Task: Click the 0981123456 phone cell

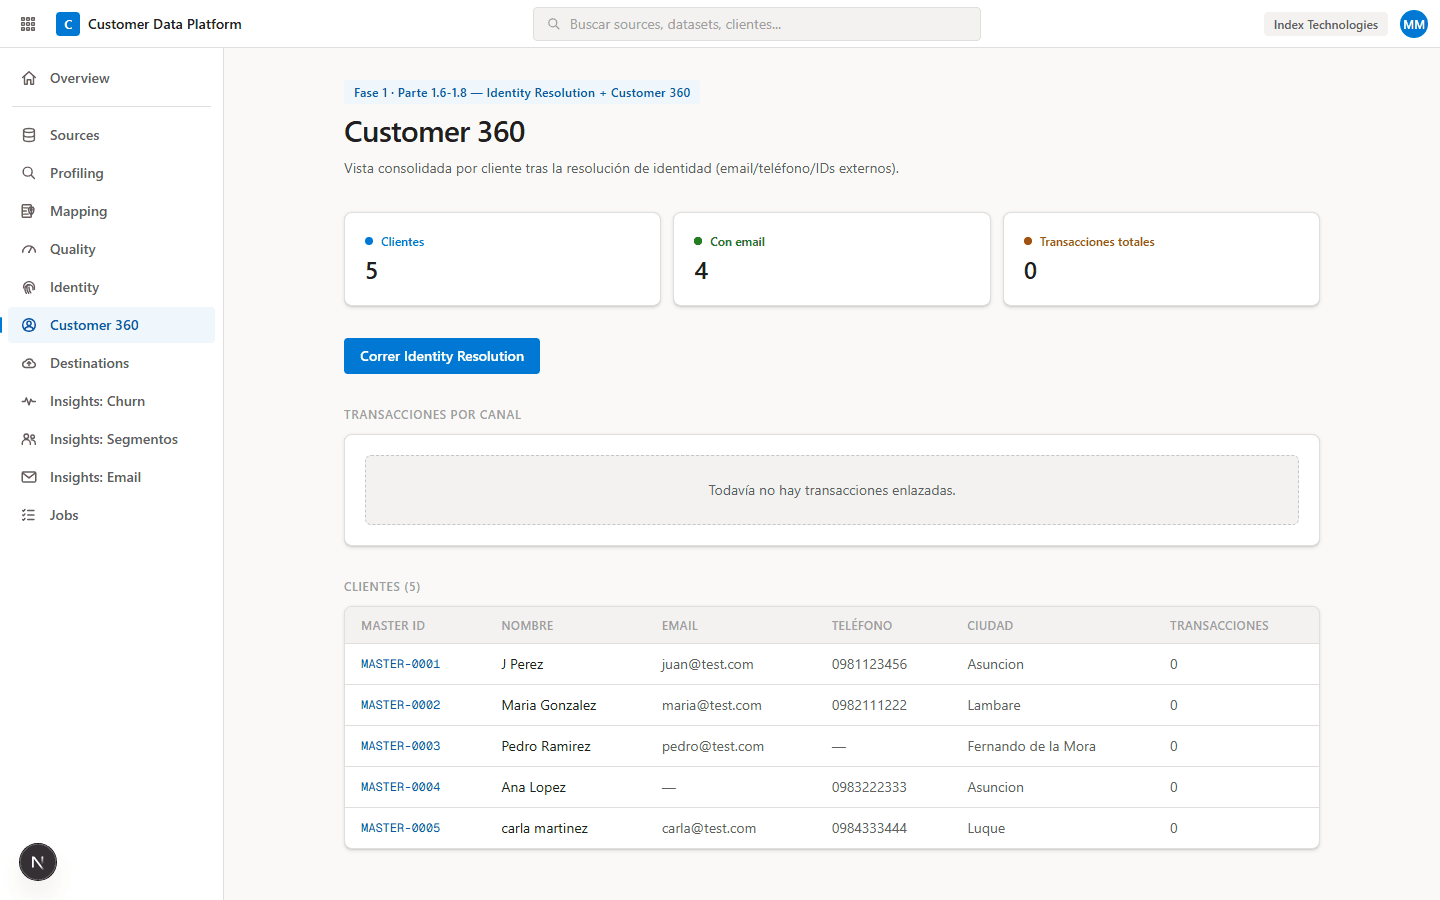Action: tap(869, 664)
